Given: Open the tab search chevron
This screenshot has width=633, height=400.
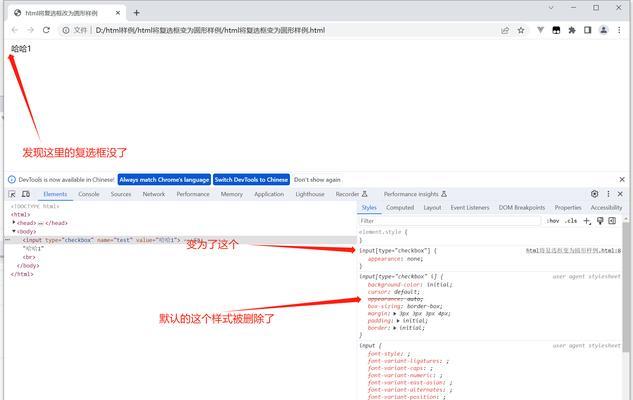Looking at the screenshot, I should [551, 8].
